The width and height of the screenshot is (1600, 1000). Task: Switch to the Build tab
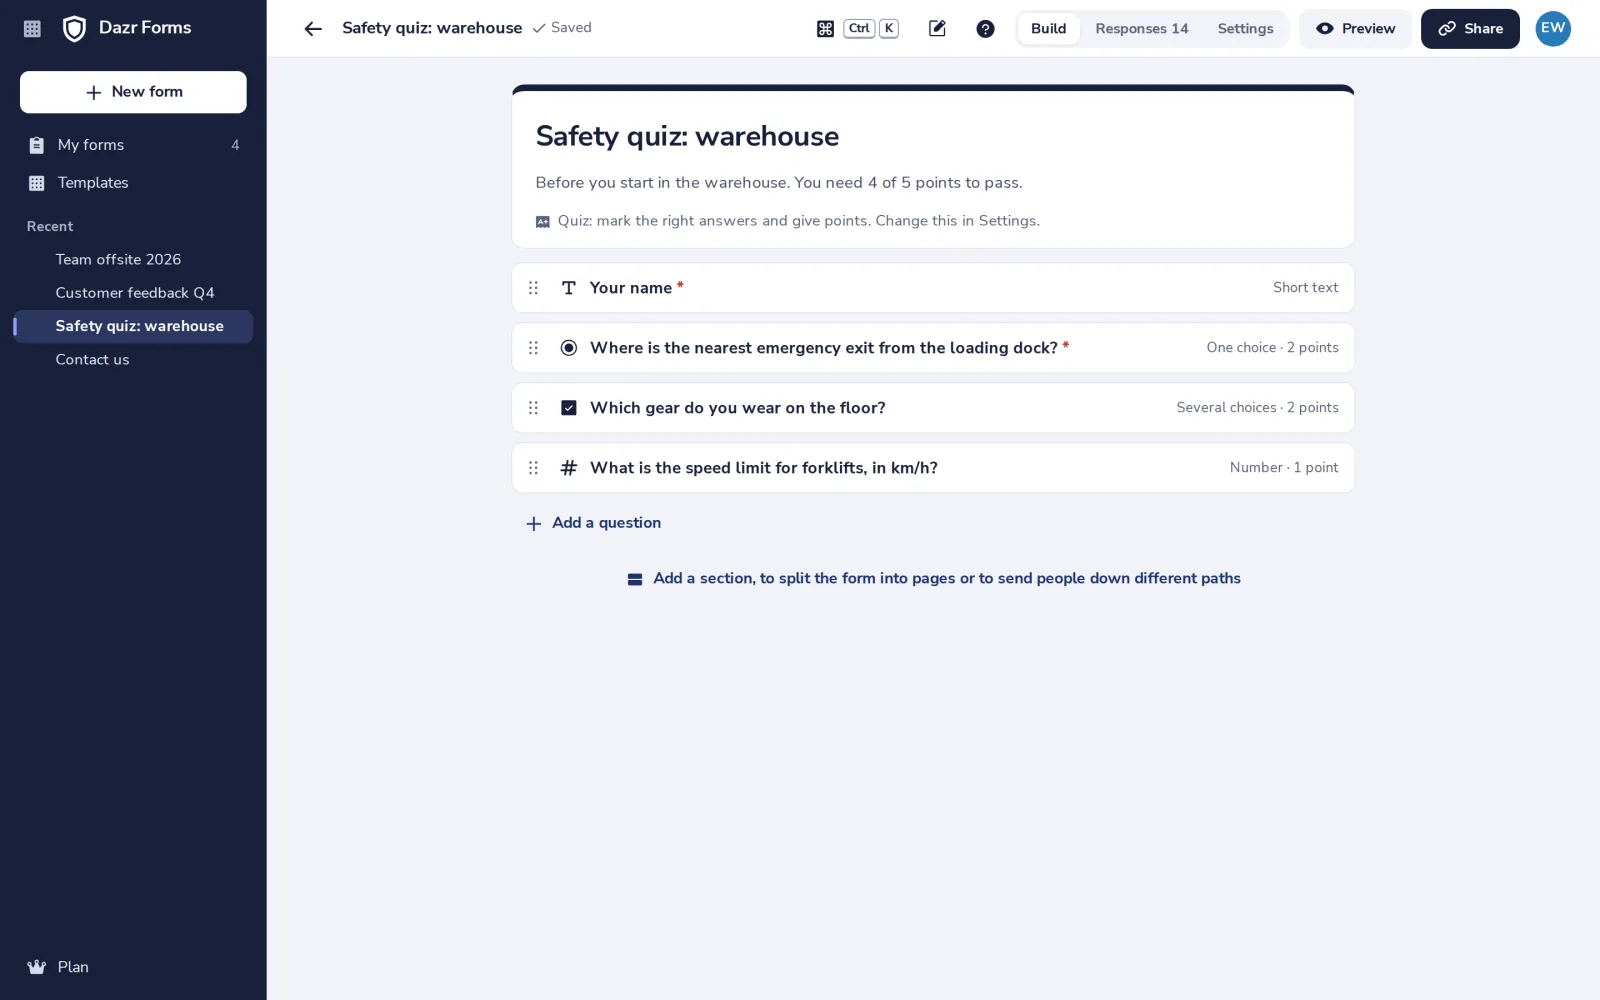1049,29
